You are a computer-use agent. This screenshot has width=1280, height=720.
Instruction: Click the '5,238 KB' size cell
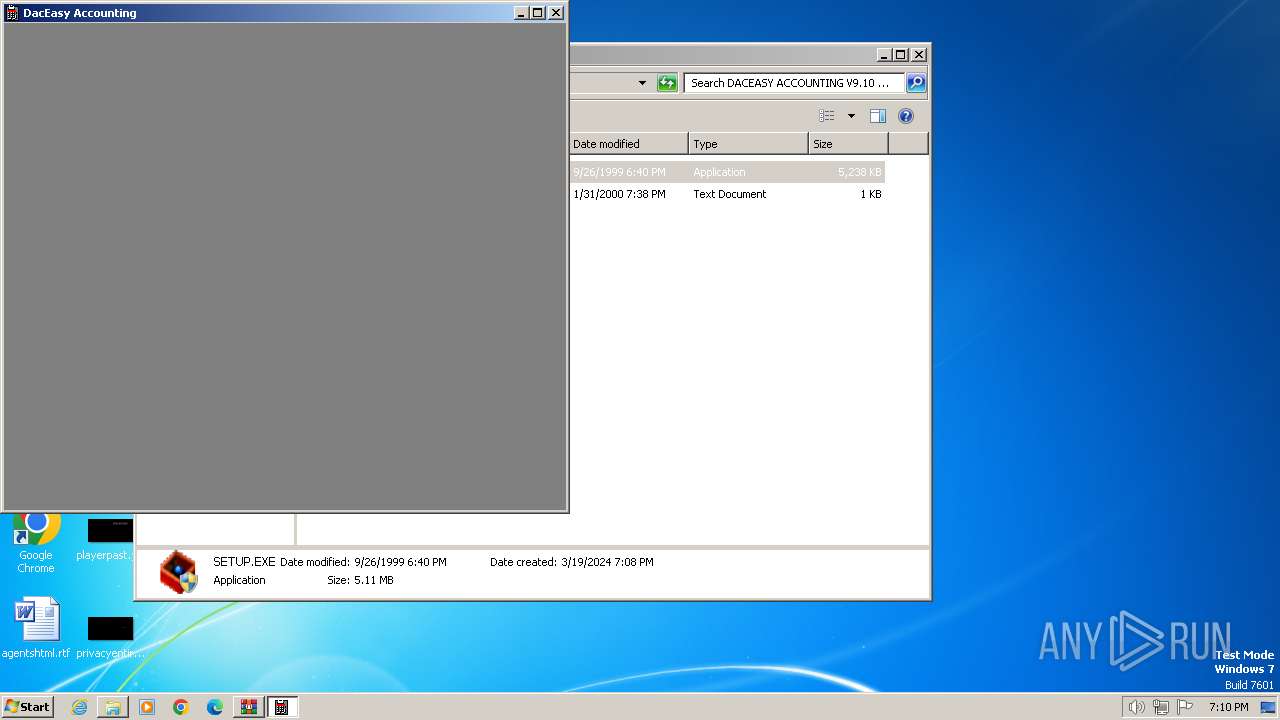pyautogui.click(x=860, y=172)
